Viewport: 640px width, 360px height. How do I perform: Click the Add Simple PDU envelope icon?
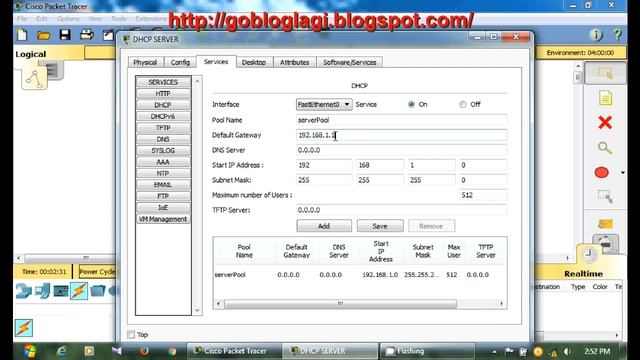pyautogui.click(x=605, y=224)
